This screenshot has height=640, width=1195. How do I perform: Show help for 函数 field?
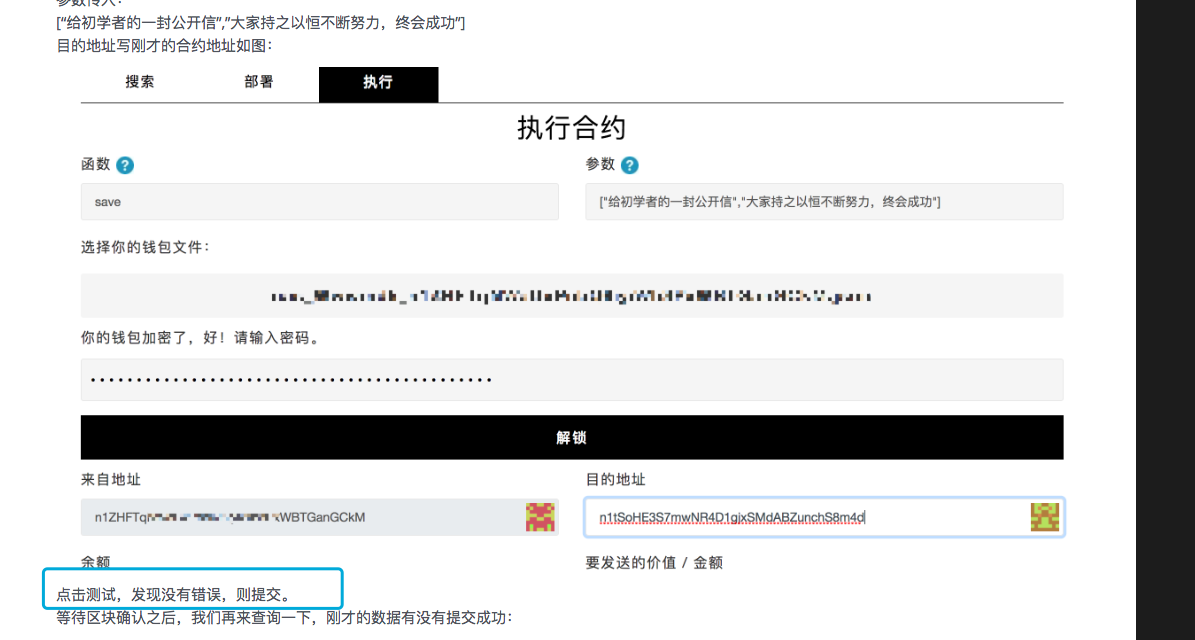point(125,165)
